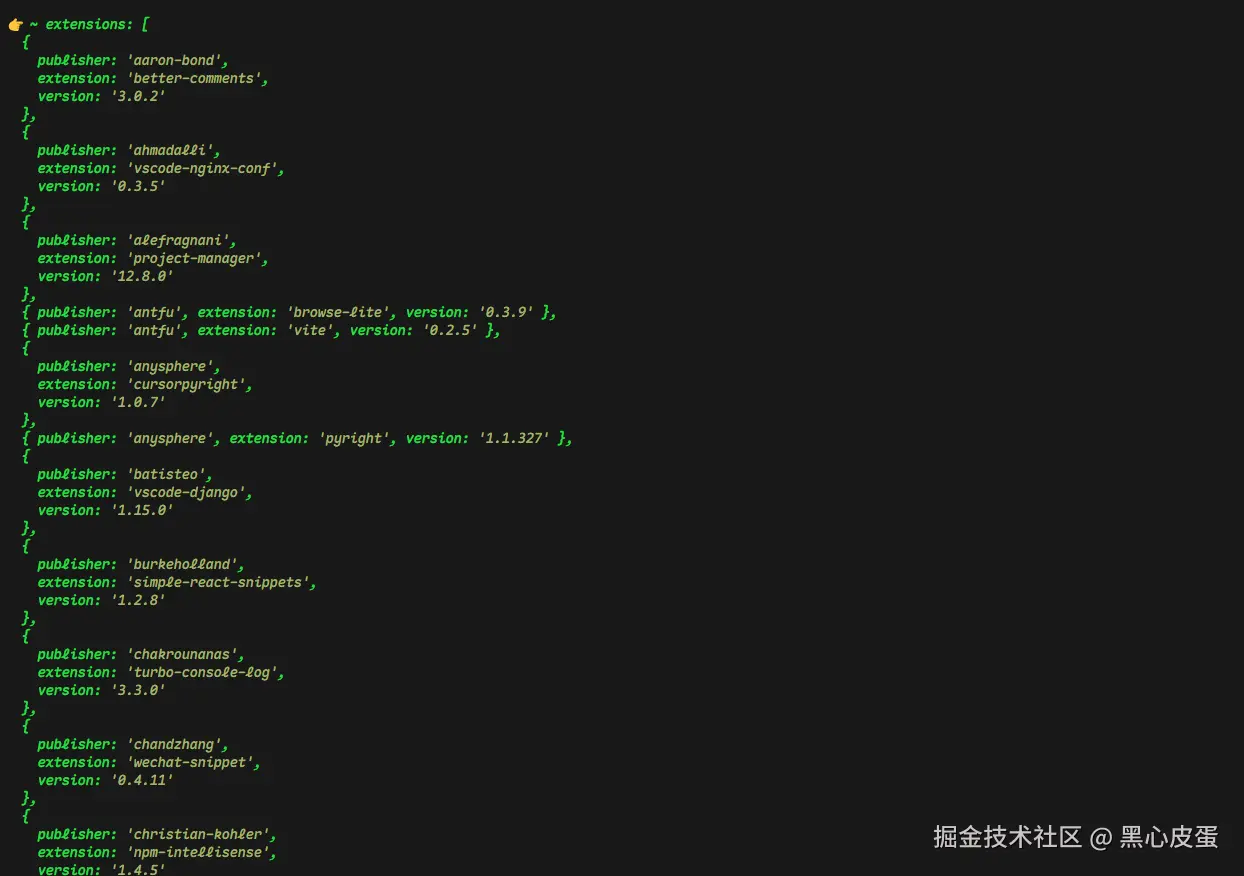The image size is (1244, 876).
Task: Click version '1.2.8'
Action: (137, 600)
